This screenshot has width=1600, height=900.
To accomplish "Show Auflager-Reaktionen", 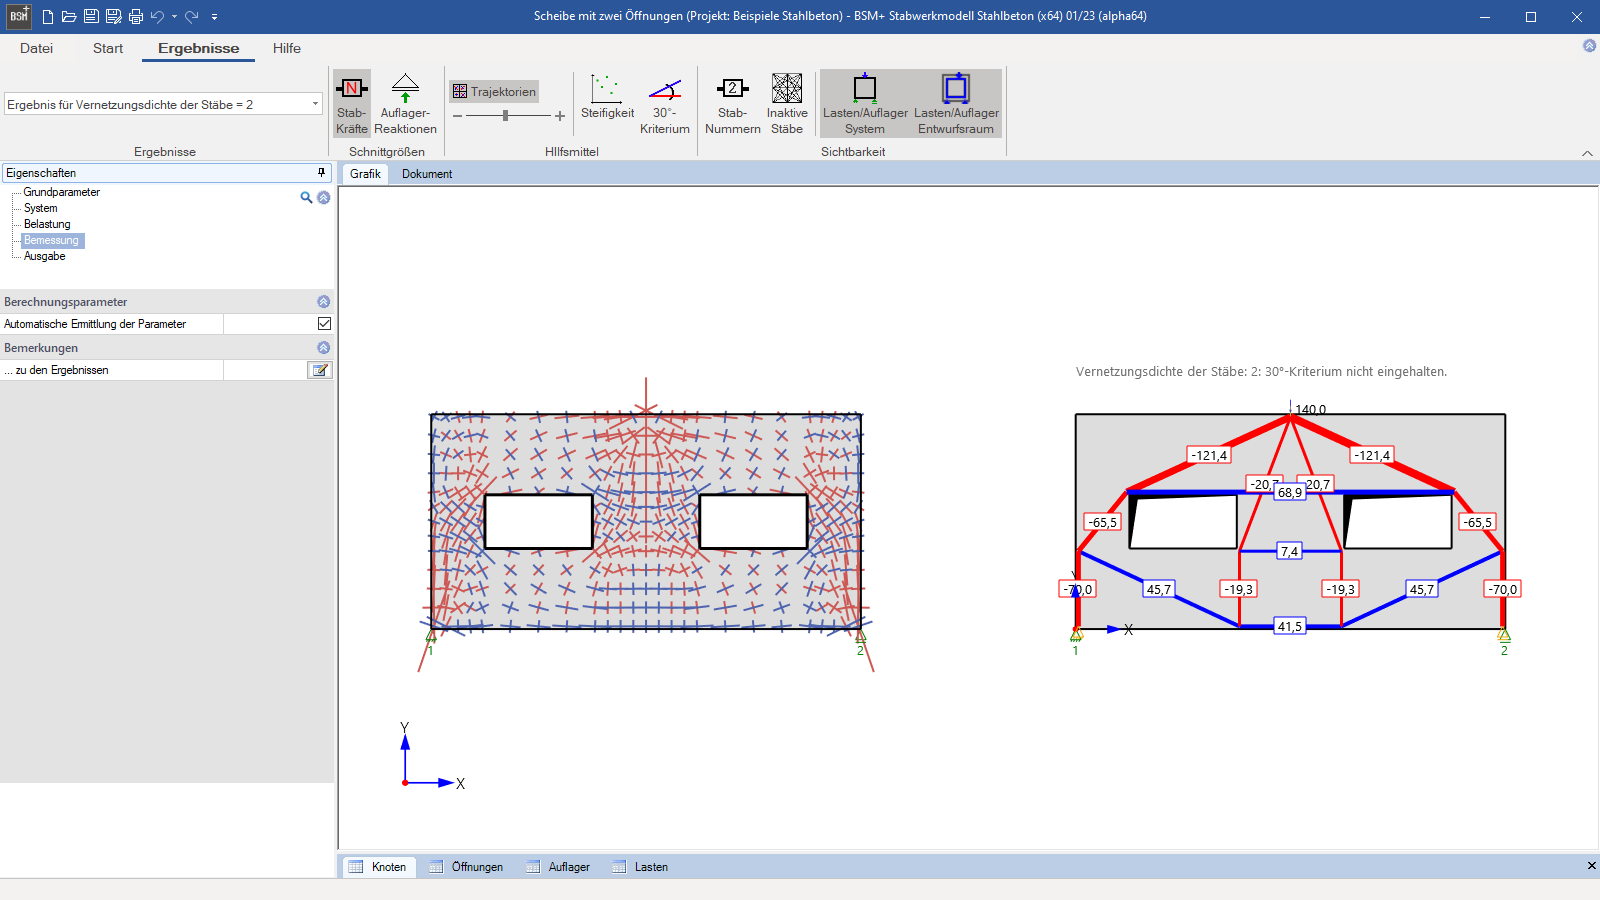I will point(405,103).
